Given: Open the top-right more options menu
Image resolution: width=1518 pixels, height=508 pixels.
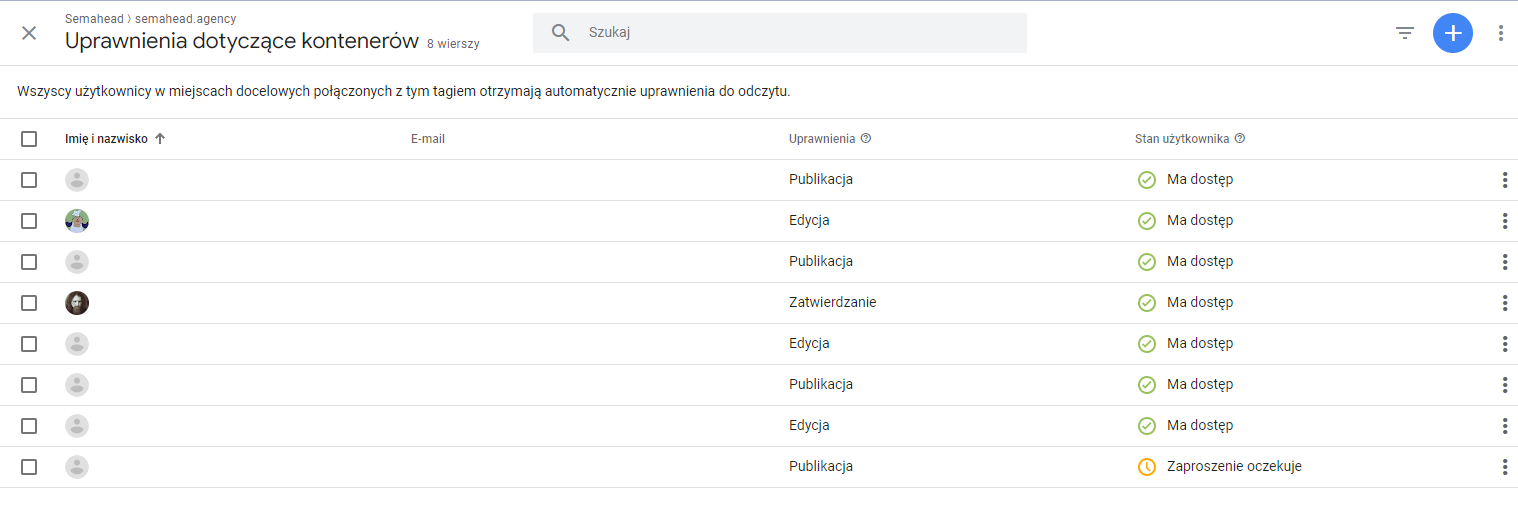Looking at the screenshot, I should pyautogui.click(x=1500, y=33).
